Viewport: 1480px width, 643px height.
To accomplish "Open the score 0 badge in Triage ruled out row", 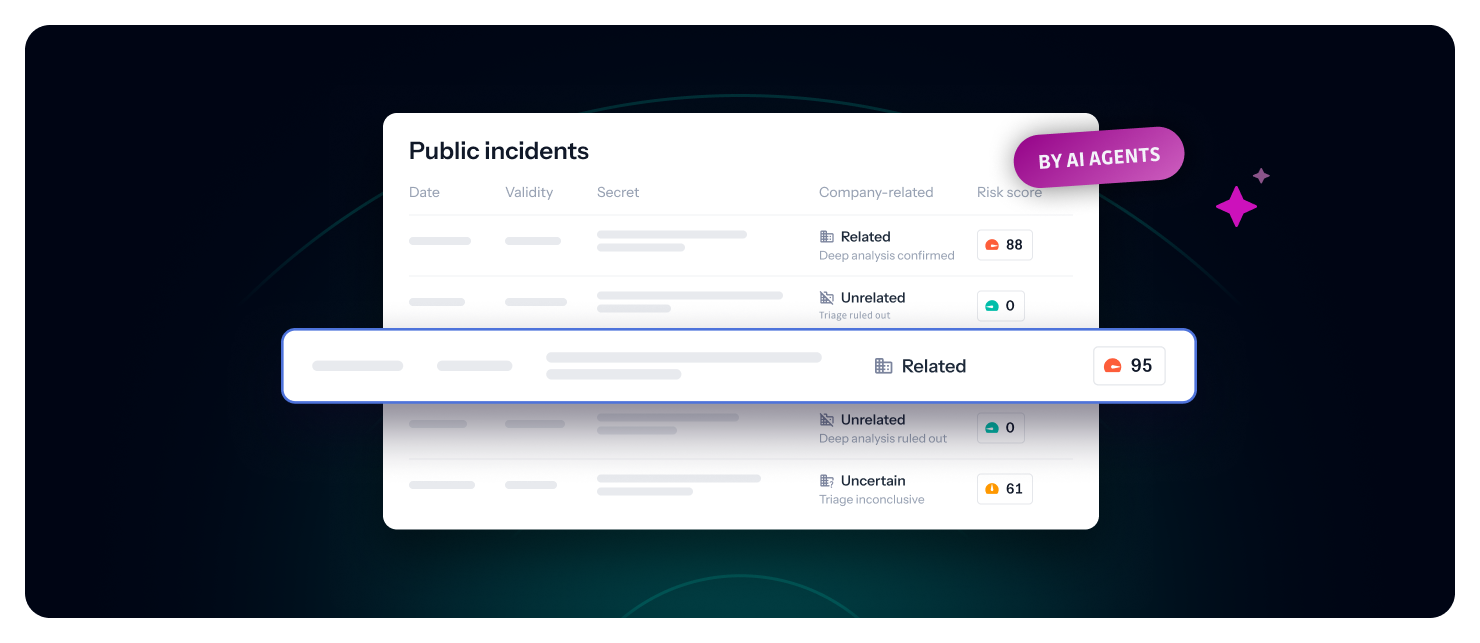I will point(1001,306).
